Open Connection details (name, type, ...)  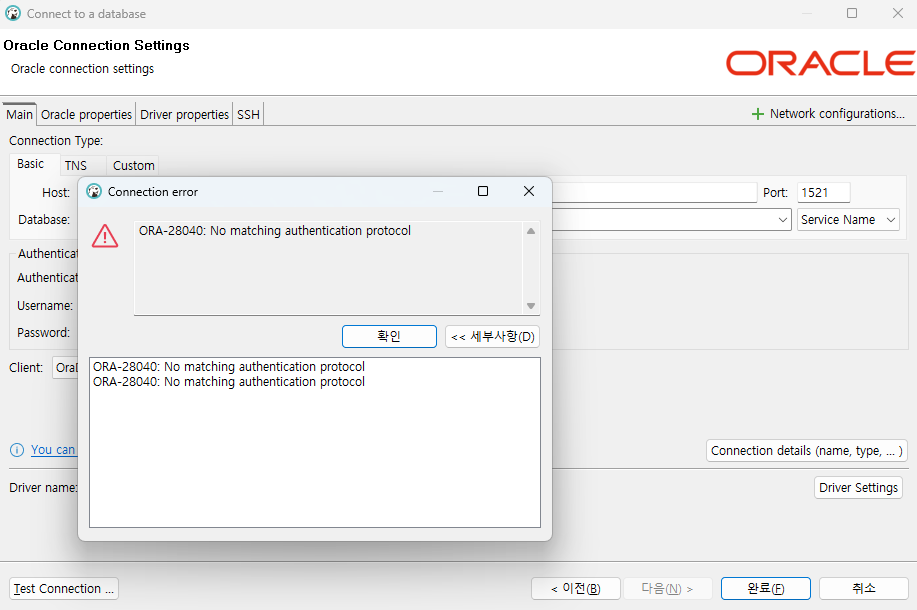point(806,451)
